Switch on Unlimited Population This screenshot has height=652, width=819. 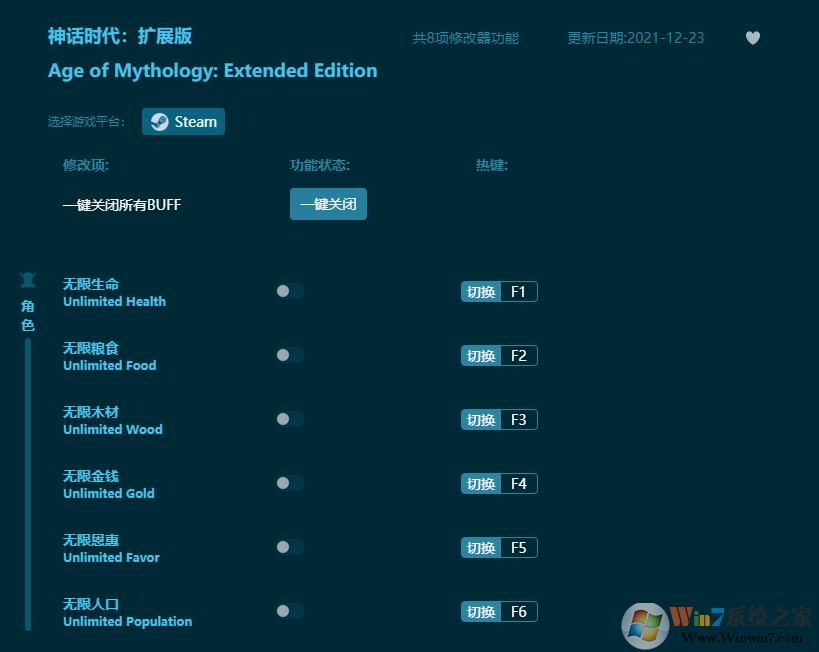point(289,611)
